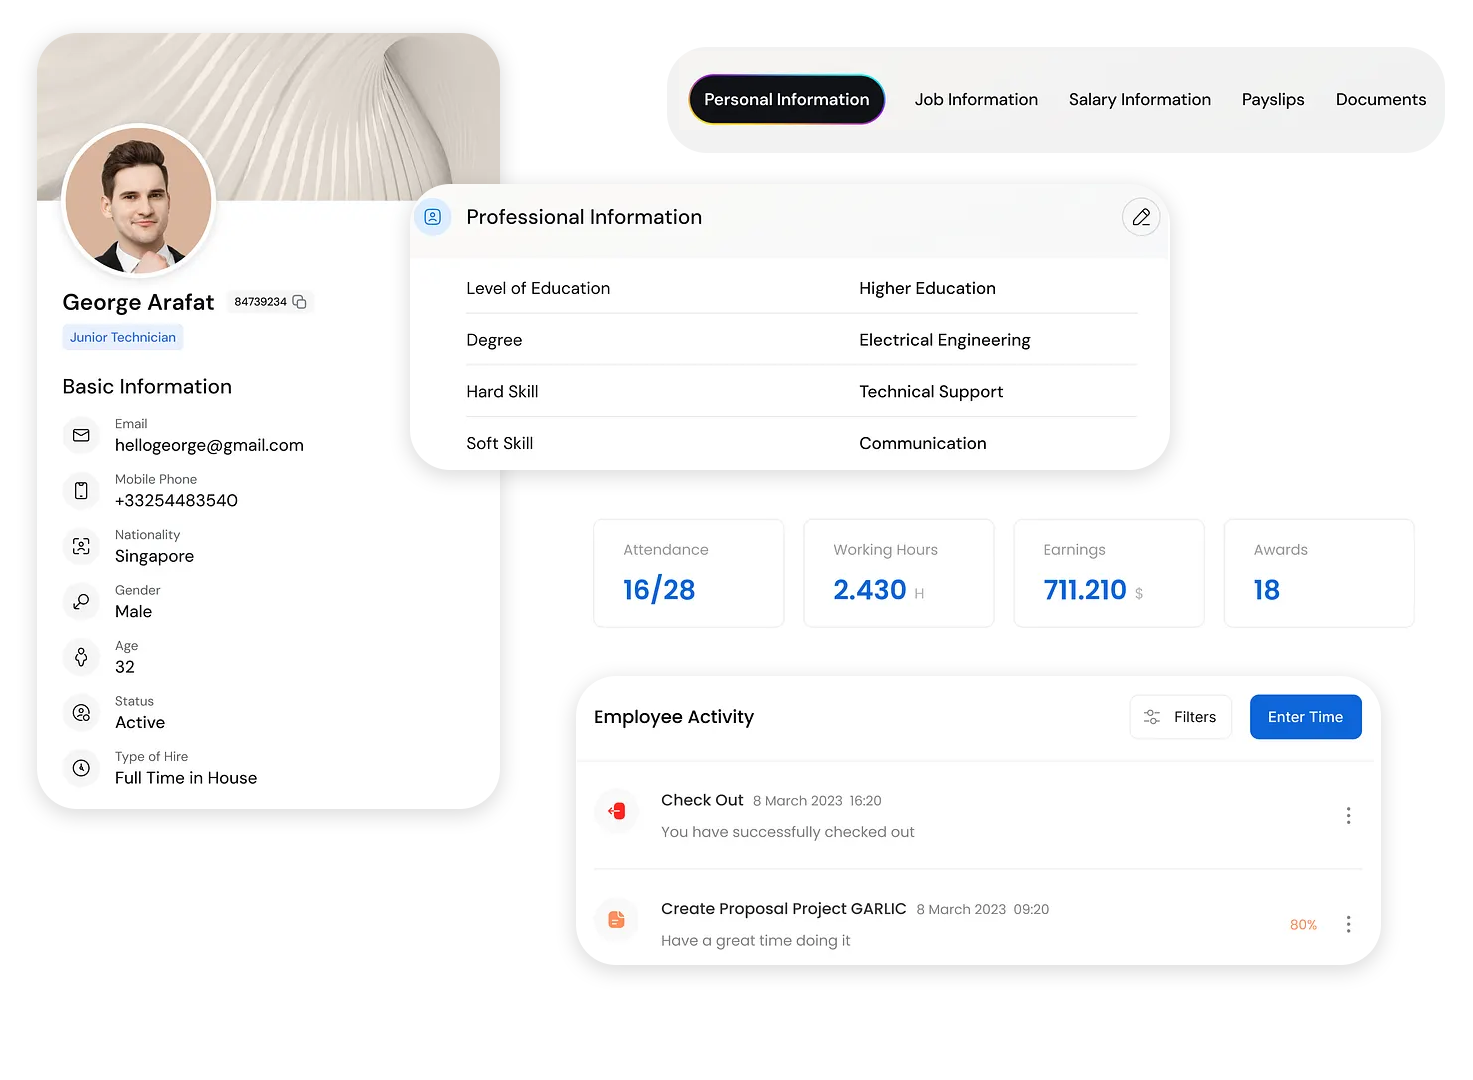This screenshot has height=1080, width=1473.
Task: Click the Professional Information header icon
Action: click(x=433, y=217)
